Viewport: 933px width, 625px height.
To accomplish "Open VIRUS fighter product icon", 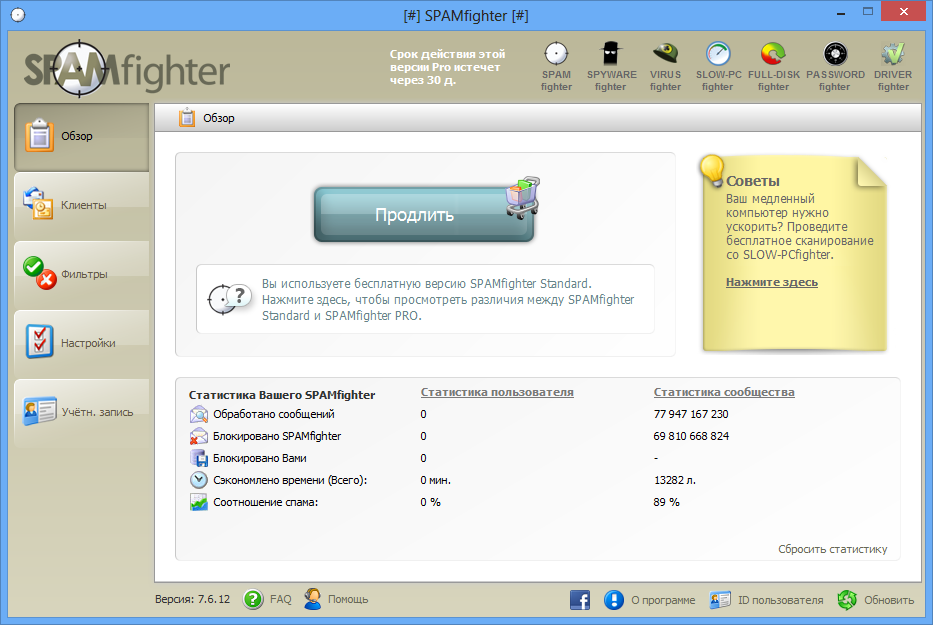I will [665, 66].
